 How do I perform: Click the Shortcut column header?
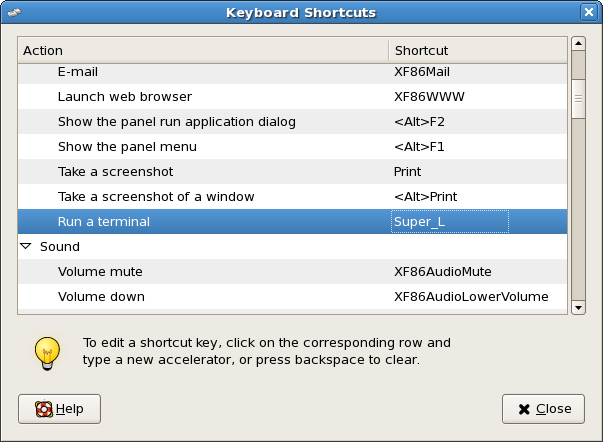(x=476, y=50)
